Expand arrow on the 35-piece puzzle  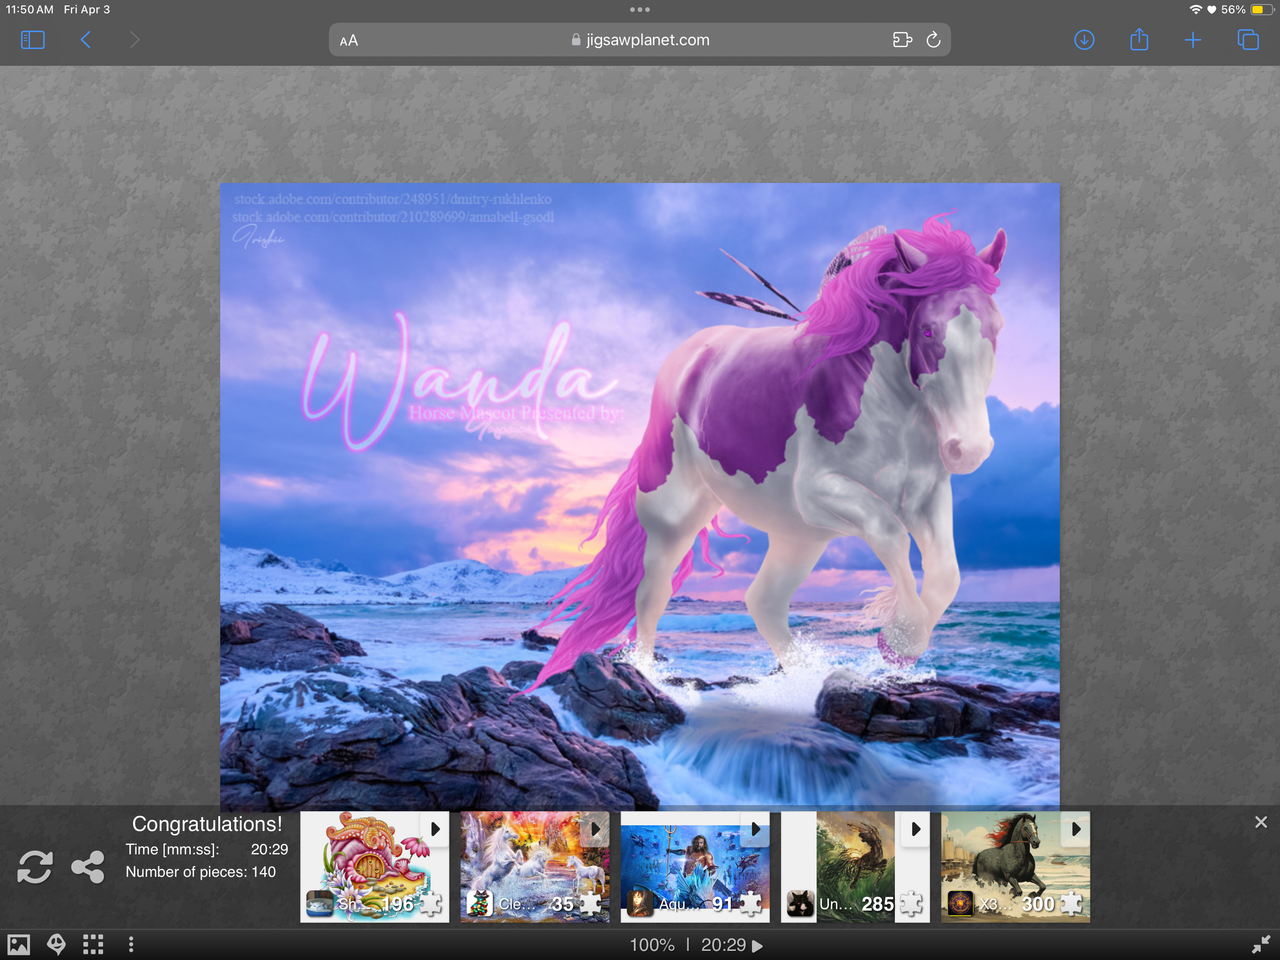coord(595,829)
